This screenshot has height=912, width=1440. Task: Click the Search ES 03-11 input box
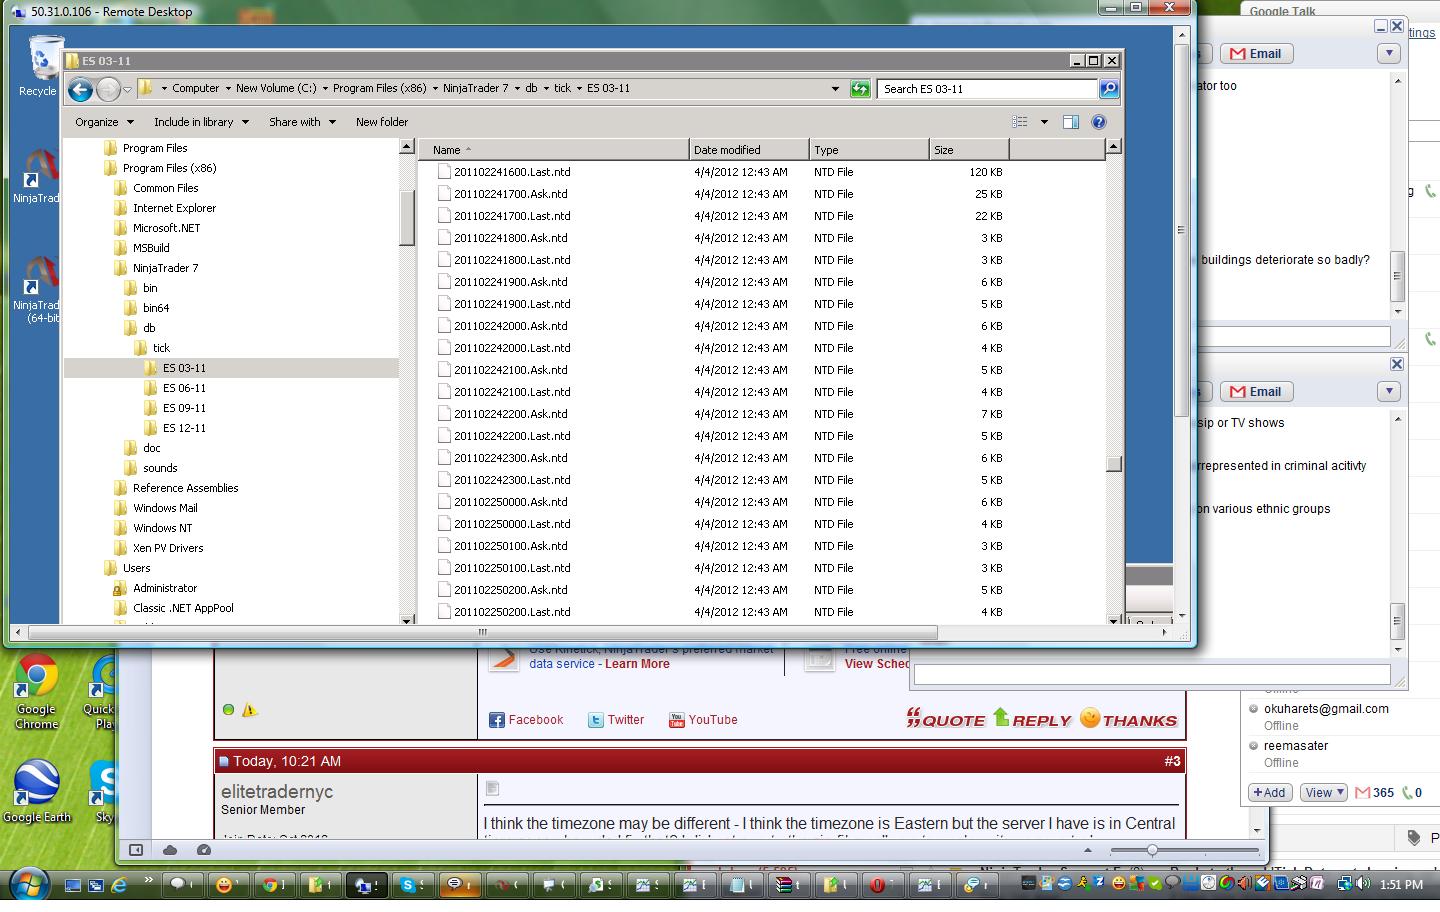coord(987,89)
